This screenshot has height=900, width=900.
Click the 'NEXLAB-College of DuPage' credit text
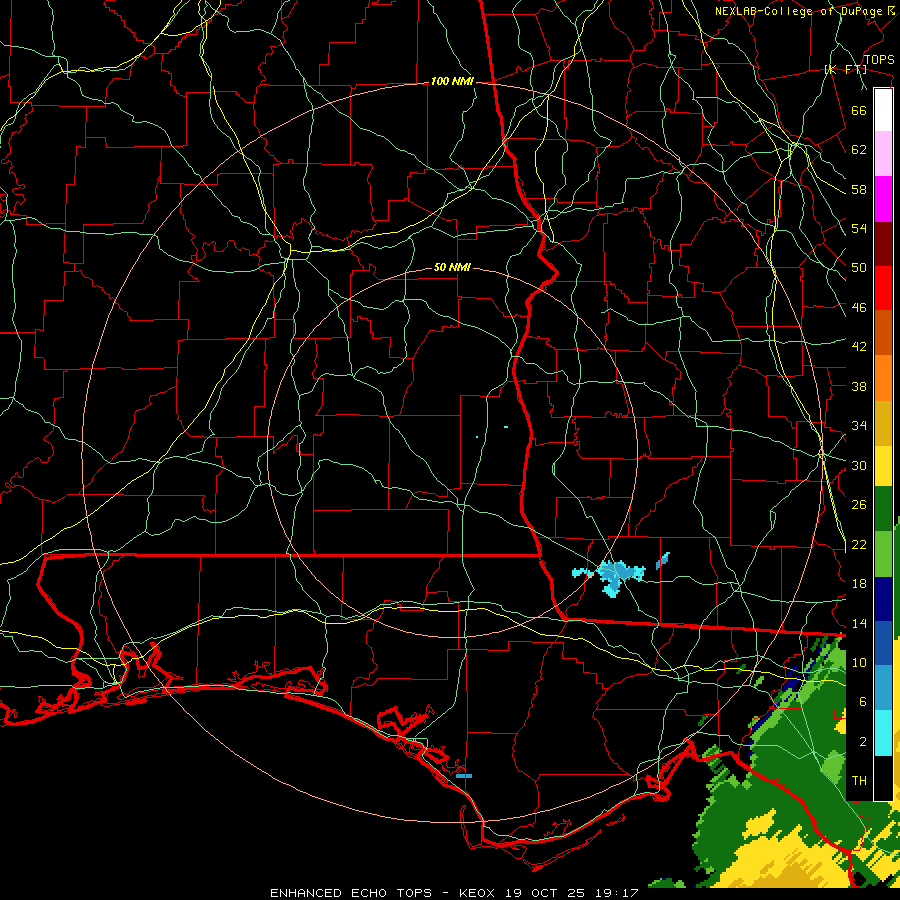click(801, 11)
